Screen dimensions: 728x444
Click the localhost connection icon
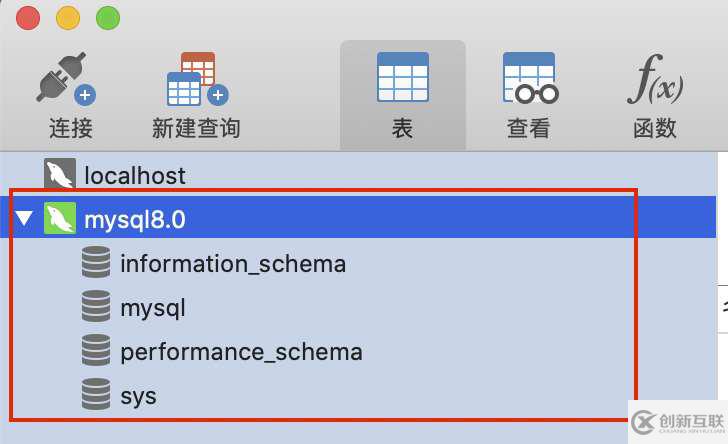pos(60,175)
